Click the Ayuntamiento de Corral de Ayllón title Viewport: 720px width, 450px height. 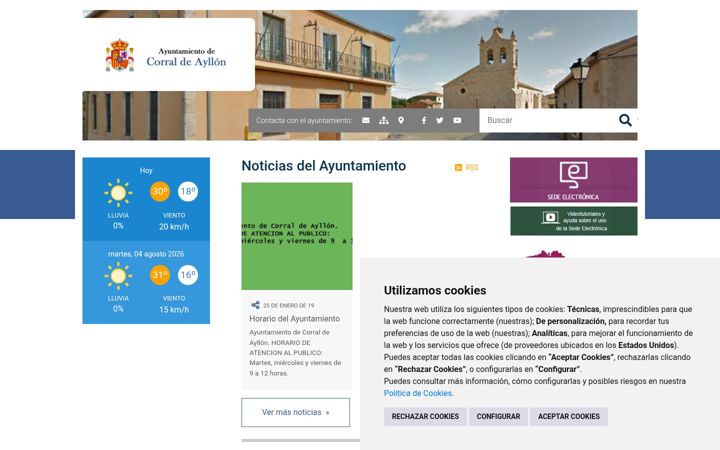[186, 57]
